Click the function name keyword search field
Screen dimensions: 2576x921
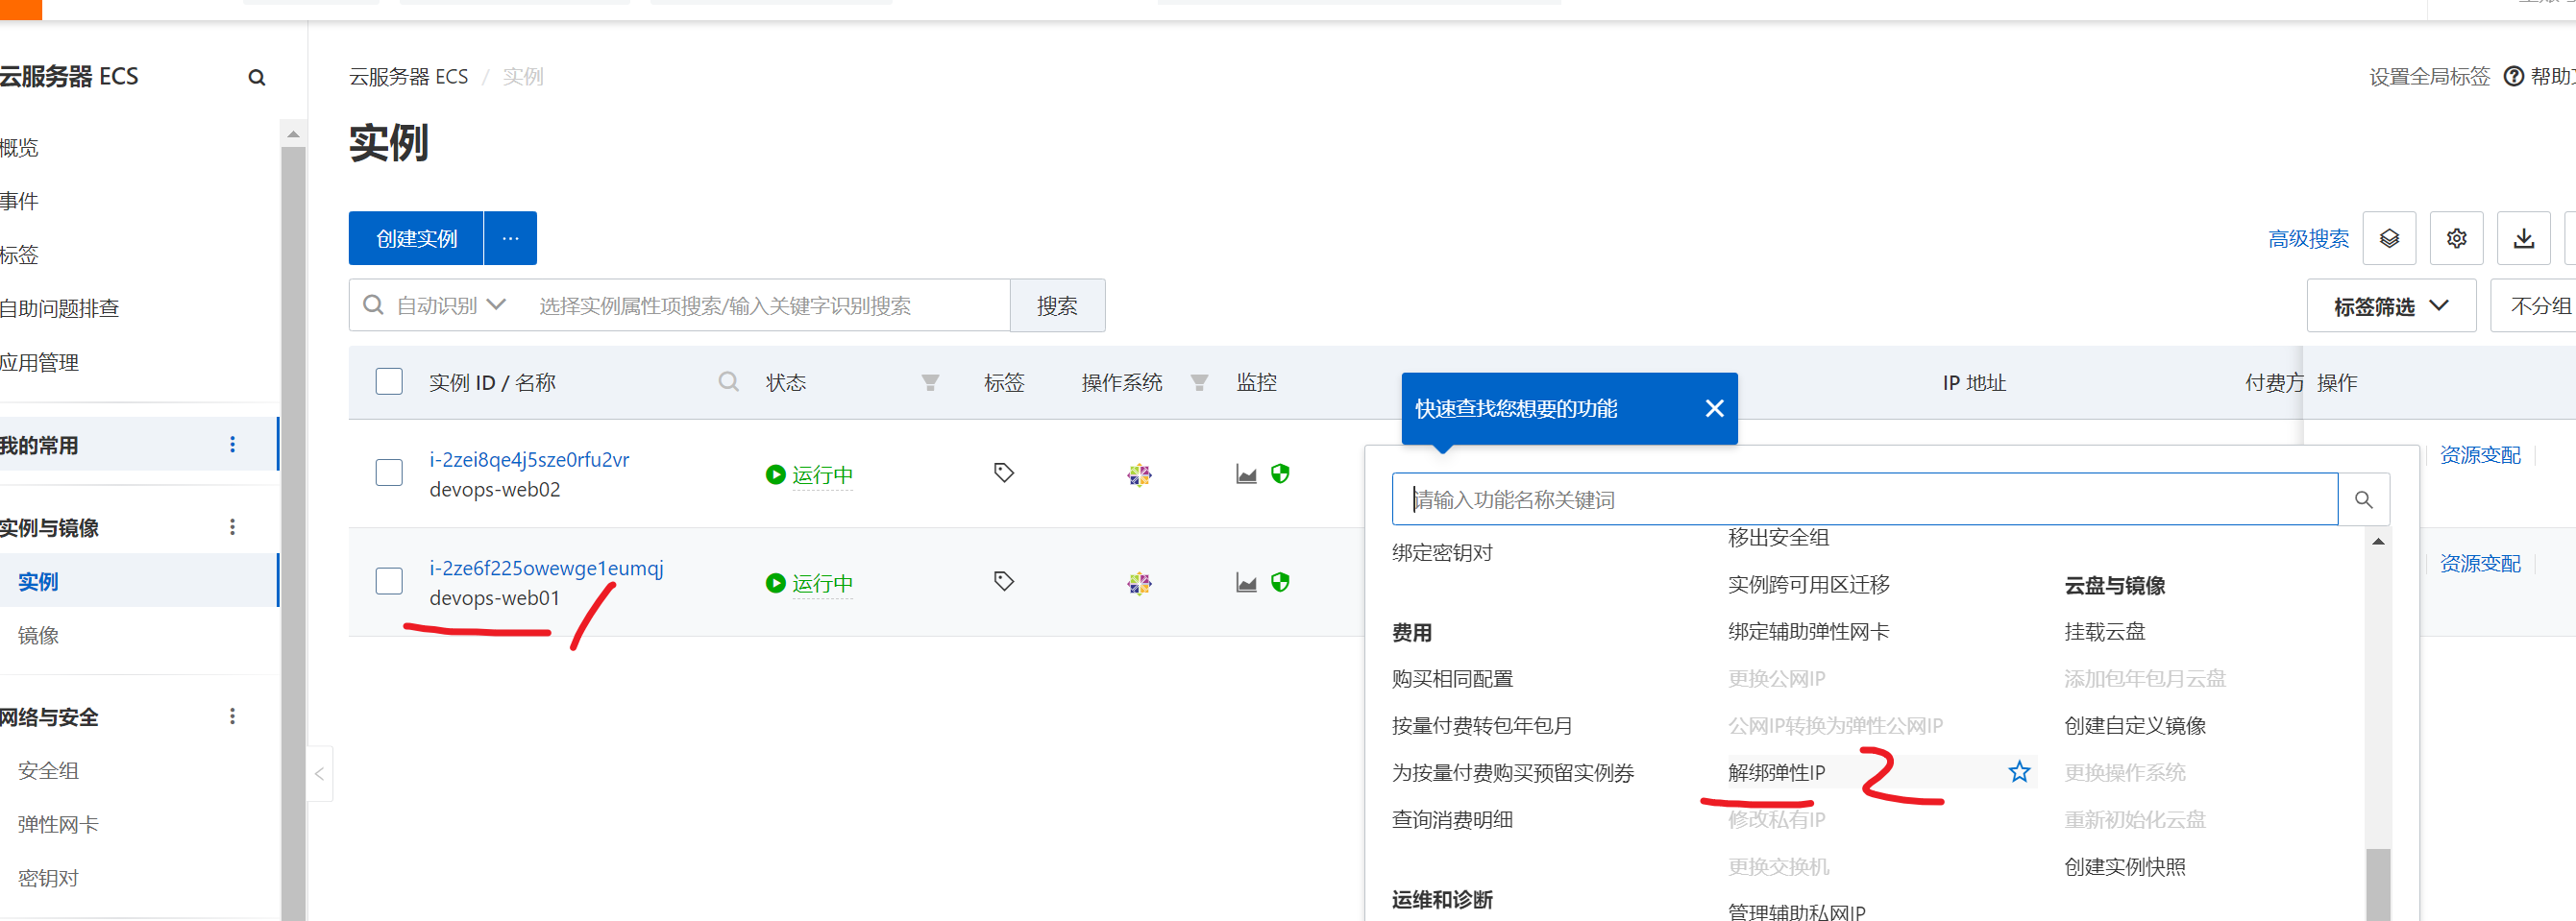1864,499
